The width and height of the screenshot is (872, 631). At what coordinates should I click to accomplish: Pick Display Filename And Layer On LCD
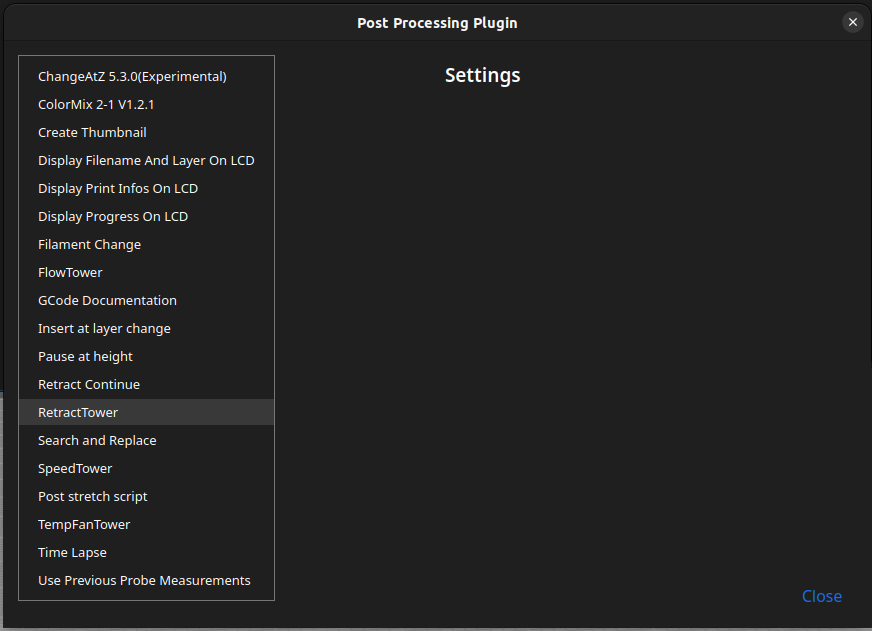[x=146, y=160]
